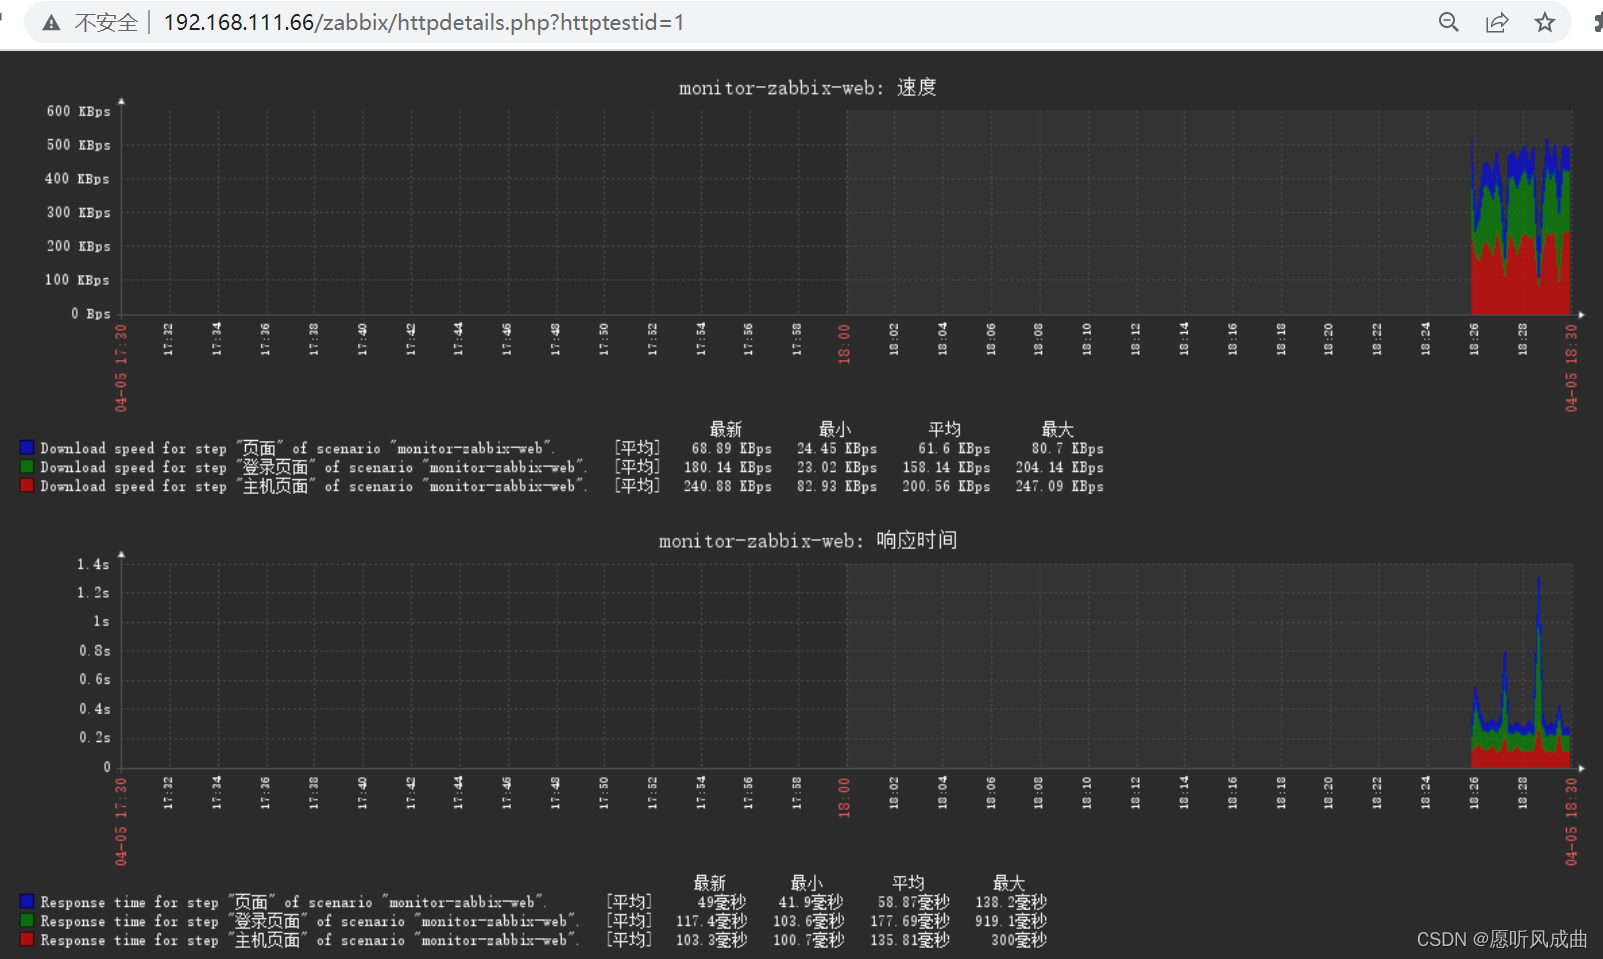
Task: Click the average response value 58.87毫秒
Action: (x=914, y=903)
